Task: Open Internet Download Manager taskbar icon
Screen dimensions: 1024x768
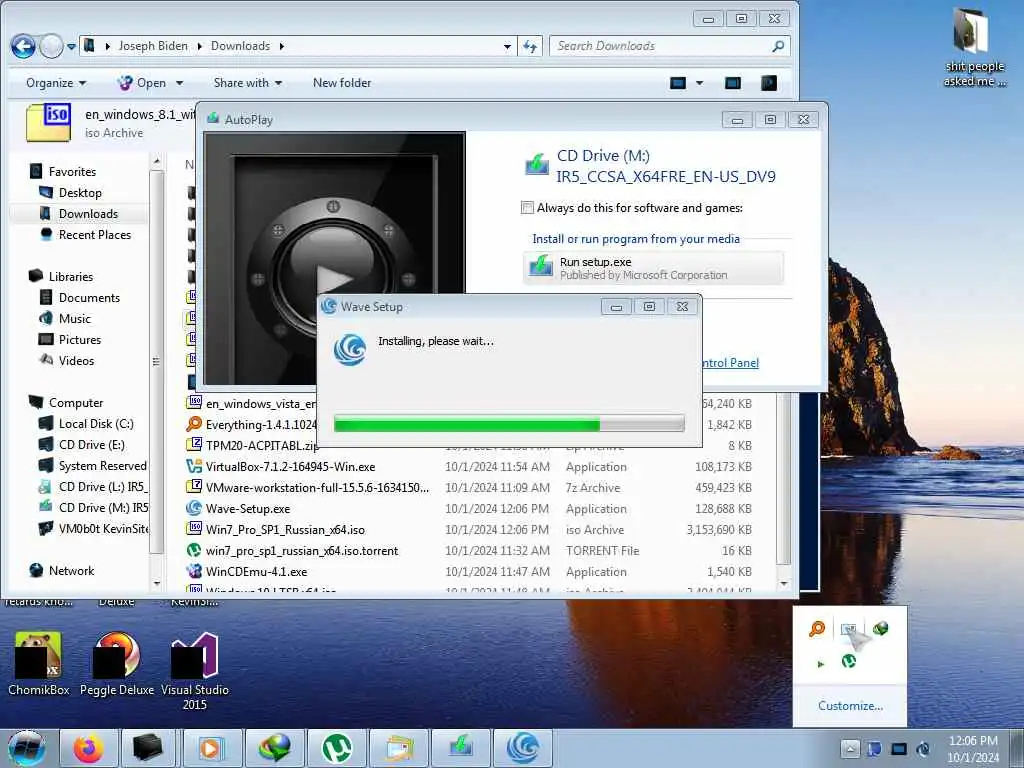Action: [275, 748]
